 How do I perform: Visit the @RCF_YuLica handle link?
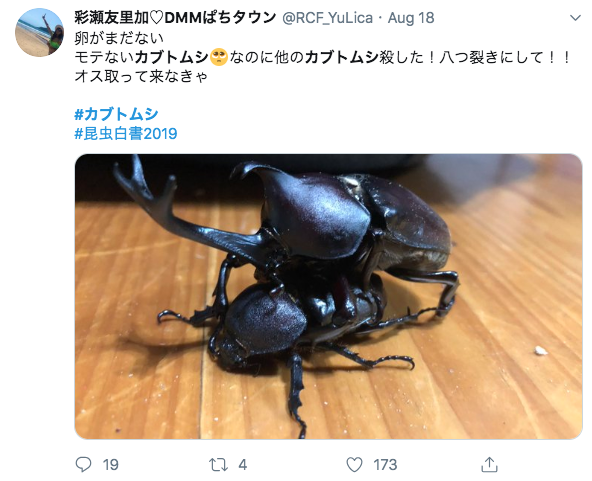[x=327, y=18]
